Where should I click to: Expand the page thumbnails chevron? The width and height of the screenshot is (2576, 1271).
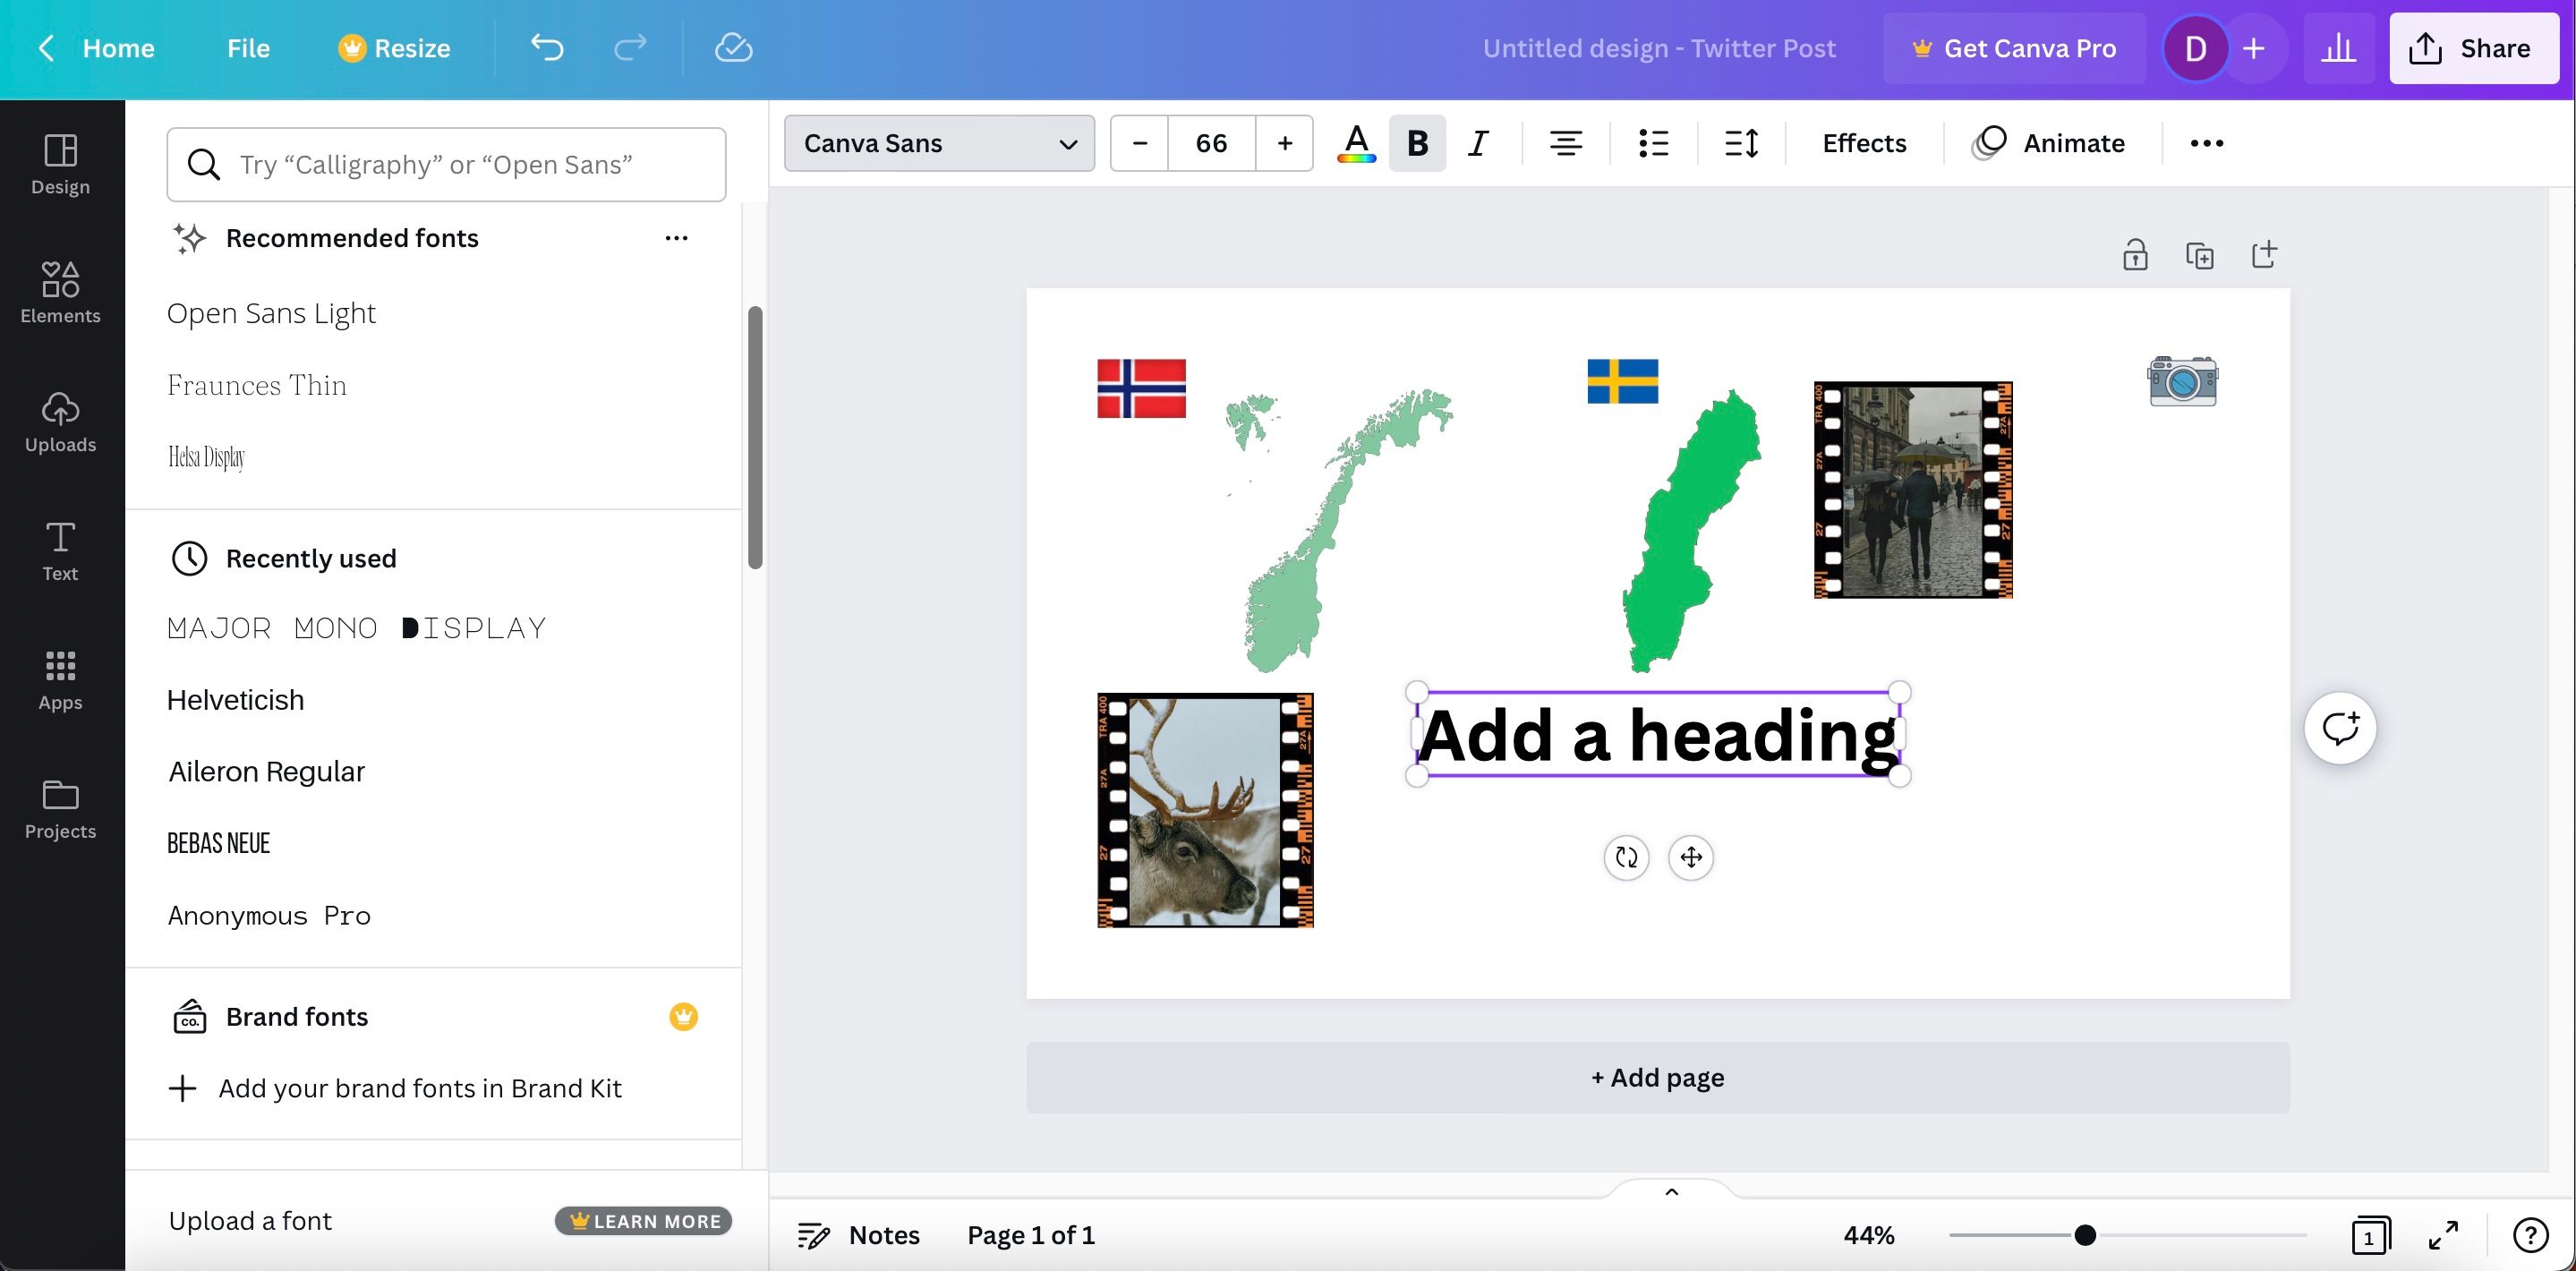point(1671,1192)
